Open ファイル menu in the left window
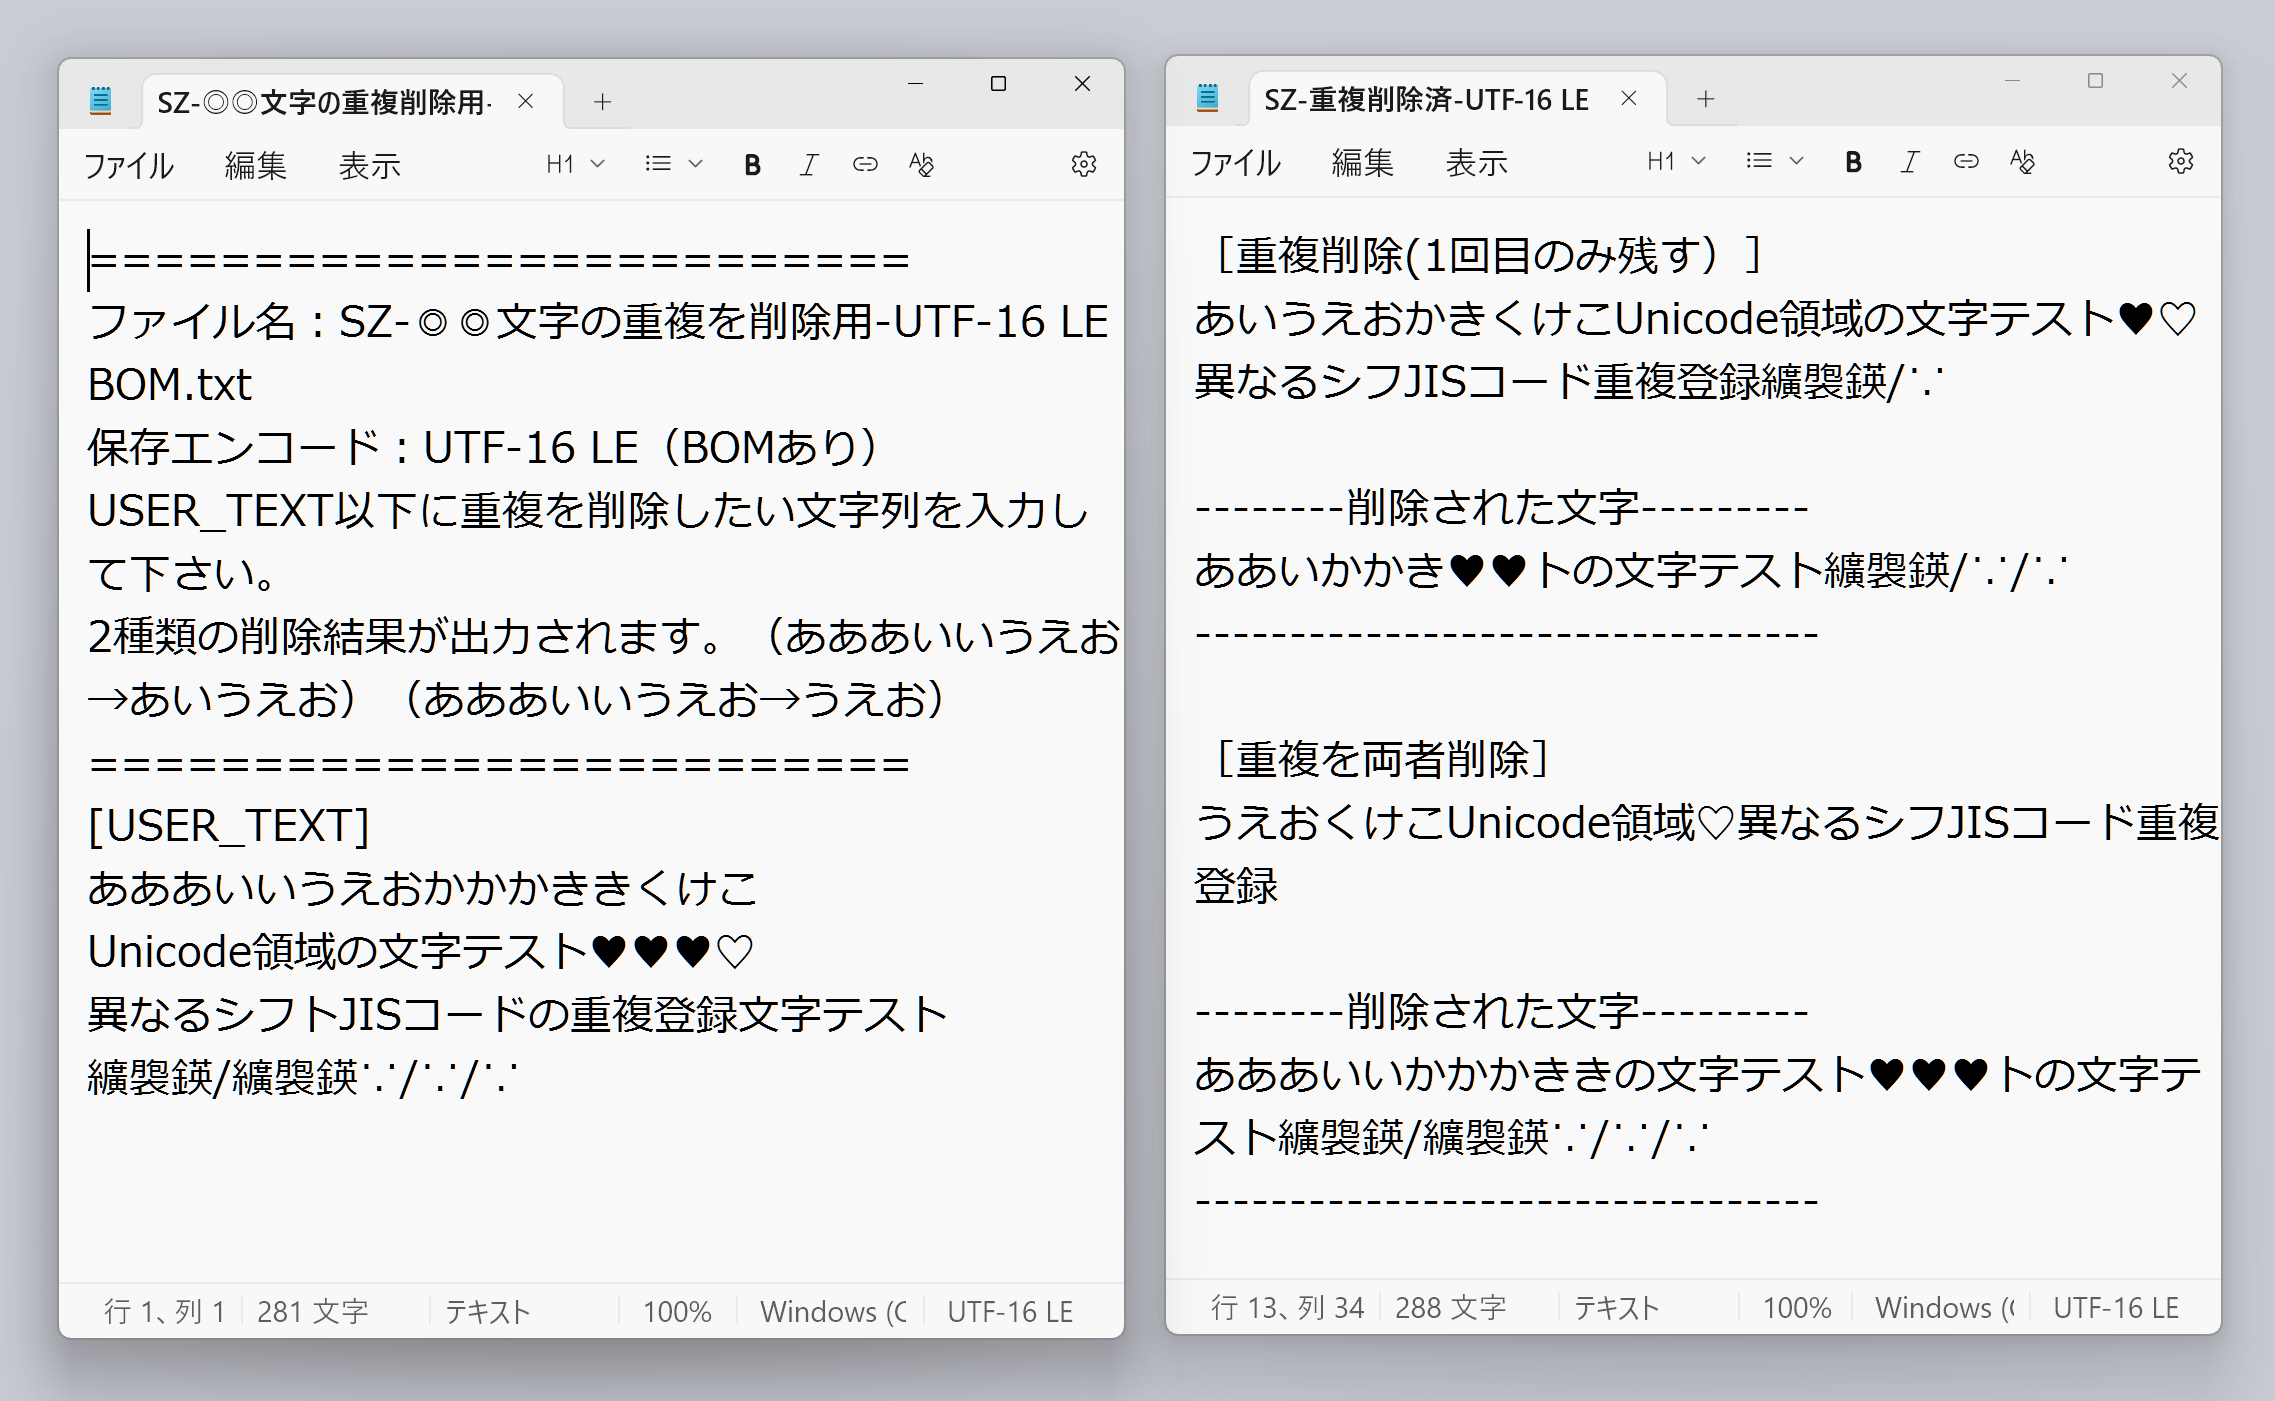2275x1401 pixels. coord(129,166)
